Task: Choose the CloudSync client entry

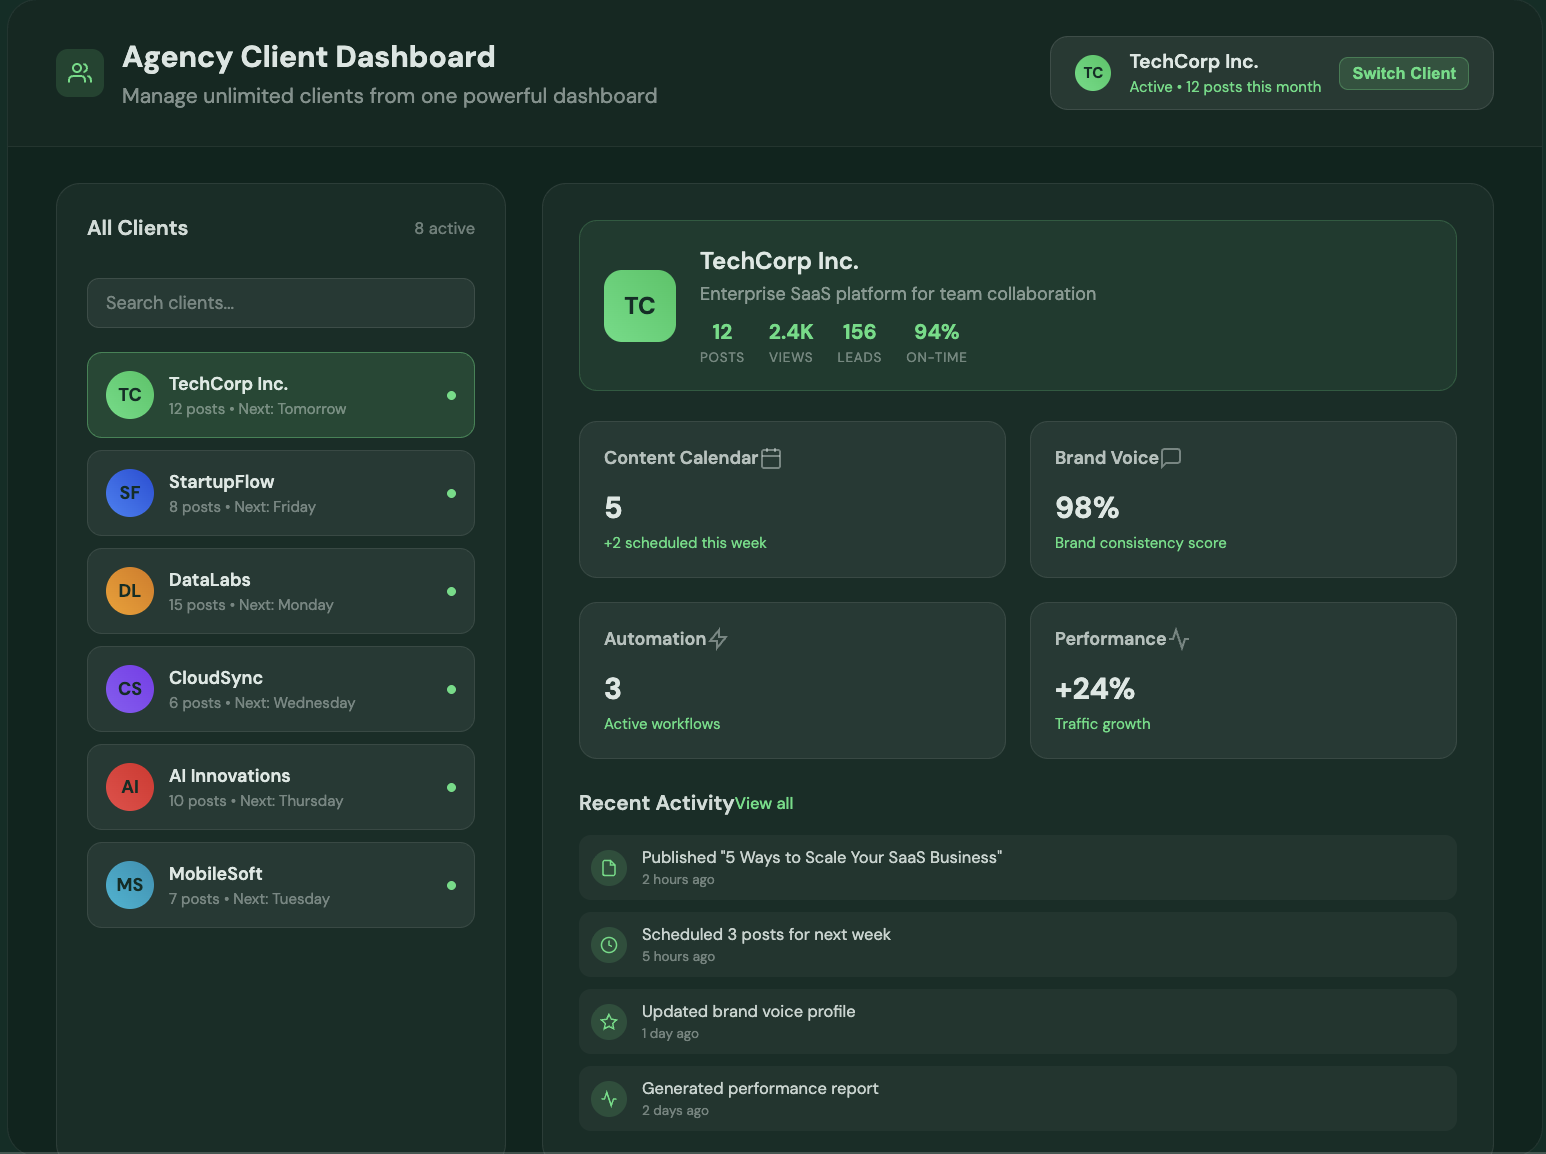Action: (x=281, y=689)
